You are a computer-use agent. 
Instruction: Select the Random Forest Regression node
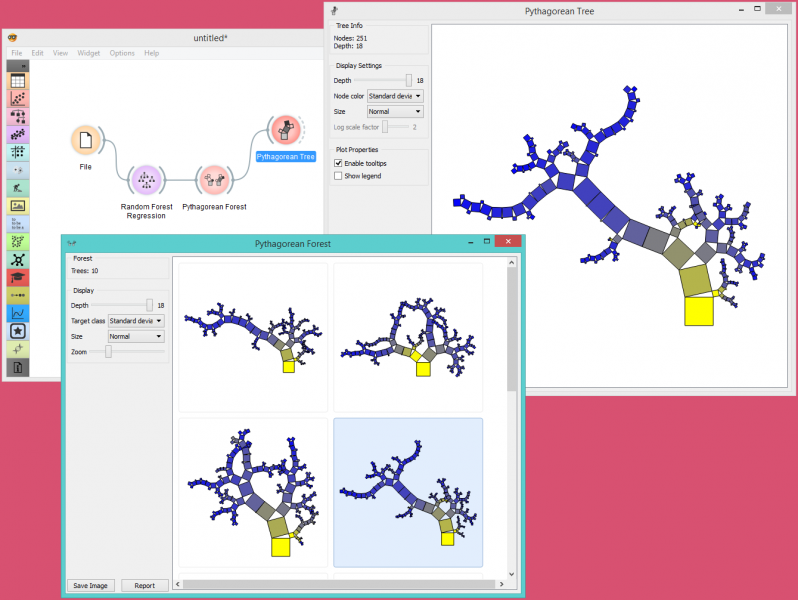pos(146,180)
